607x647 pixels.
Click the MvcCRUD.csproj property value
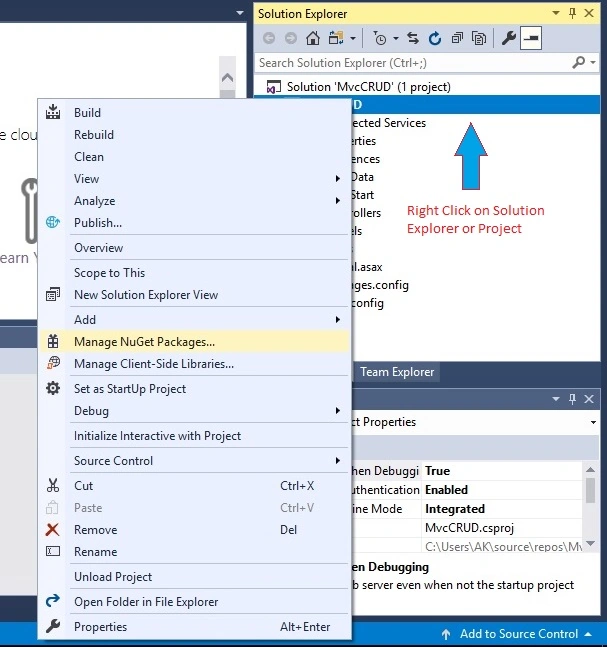(x=470, y=528)
